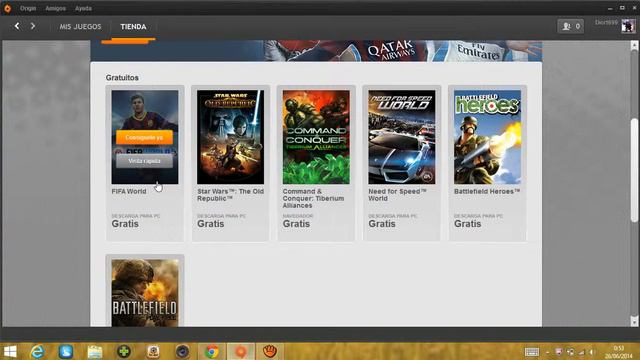Open Battlefield Heroes cover art
The width and height of the screenshot is (640, 360).
[x=488, y=137]
